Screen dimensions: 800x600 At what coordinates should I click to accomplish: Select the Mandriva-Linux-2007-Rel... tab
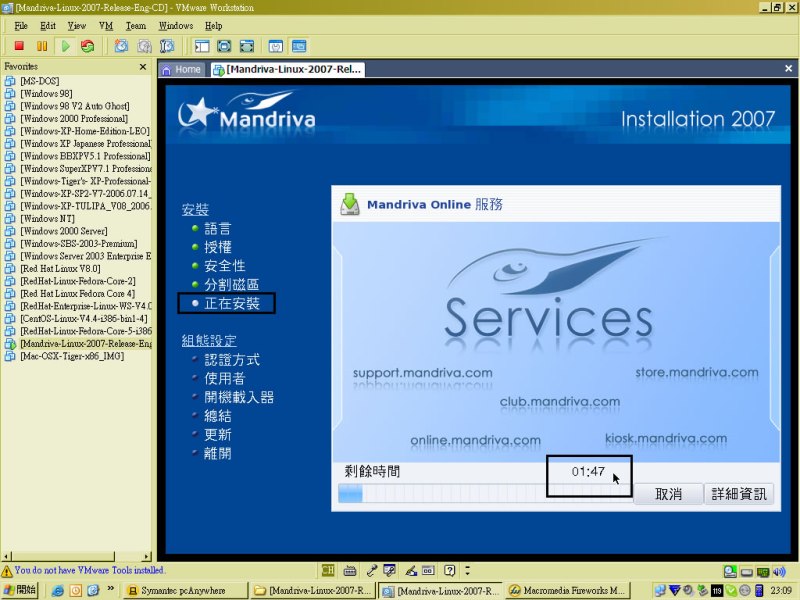(287, 69)
